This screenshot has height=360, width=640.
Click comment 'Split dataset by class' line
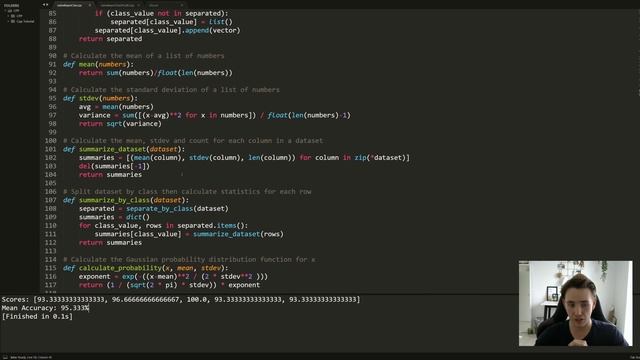click(x=187, y=191)
